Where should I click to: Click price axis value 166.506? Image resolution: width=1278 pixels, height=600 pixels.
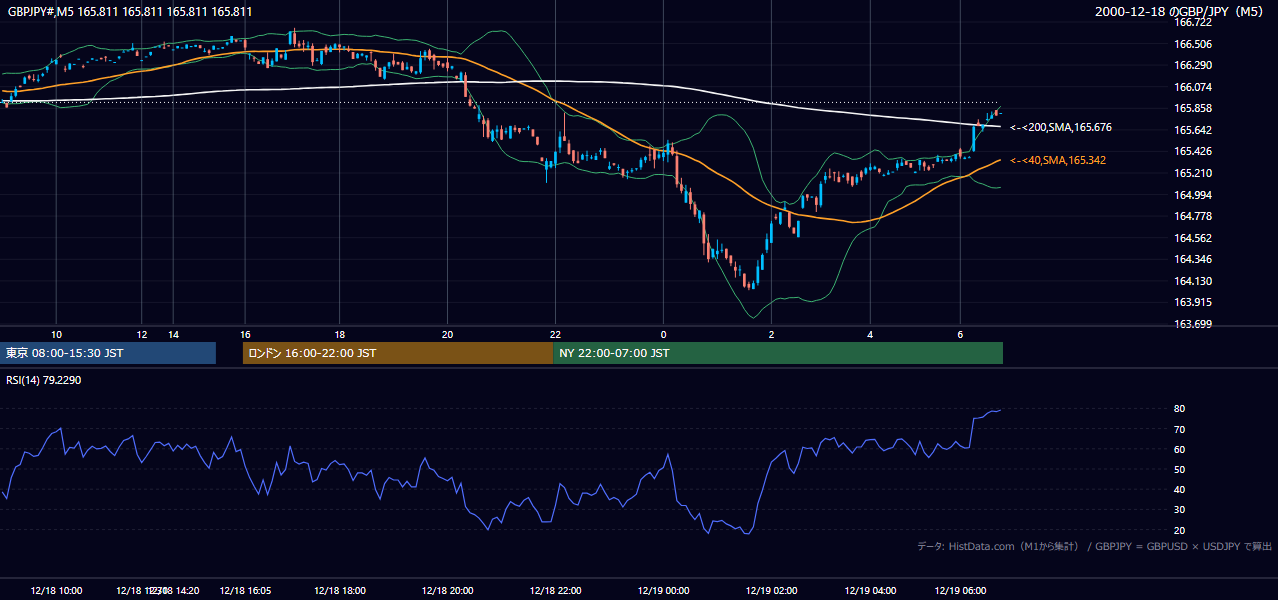click(1193, 44)
